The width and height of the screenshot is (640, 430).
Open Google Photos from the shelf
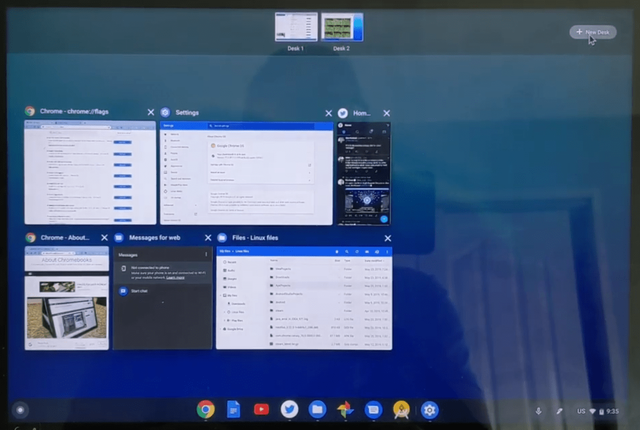pos(345,410)
